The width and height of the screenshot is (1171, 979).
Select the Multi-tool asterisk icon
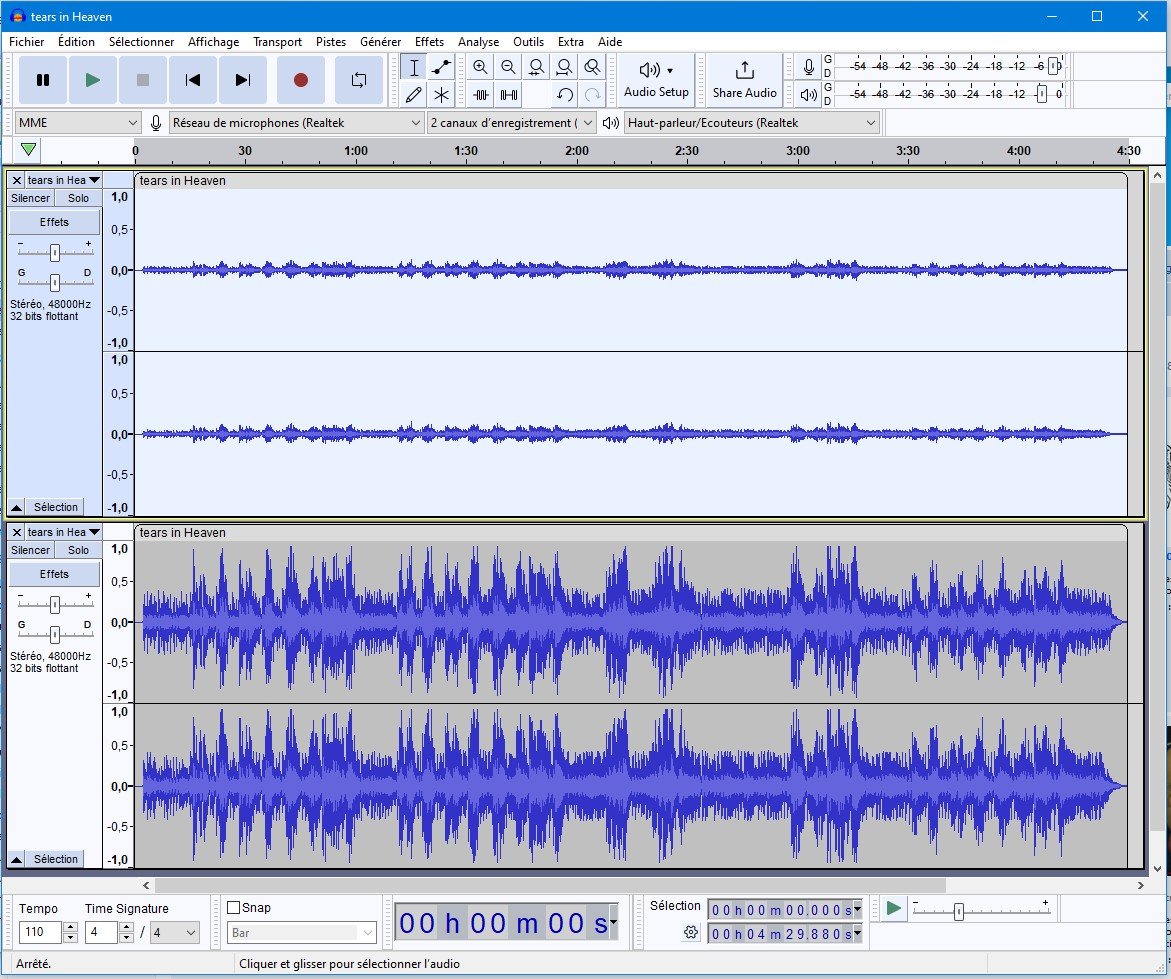point(441,95)
